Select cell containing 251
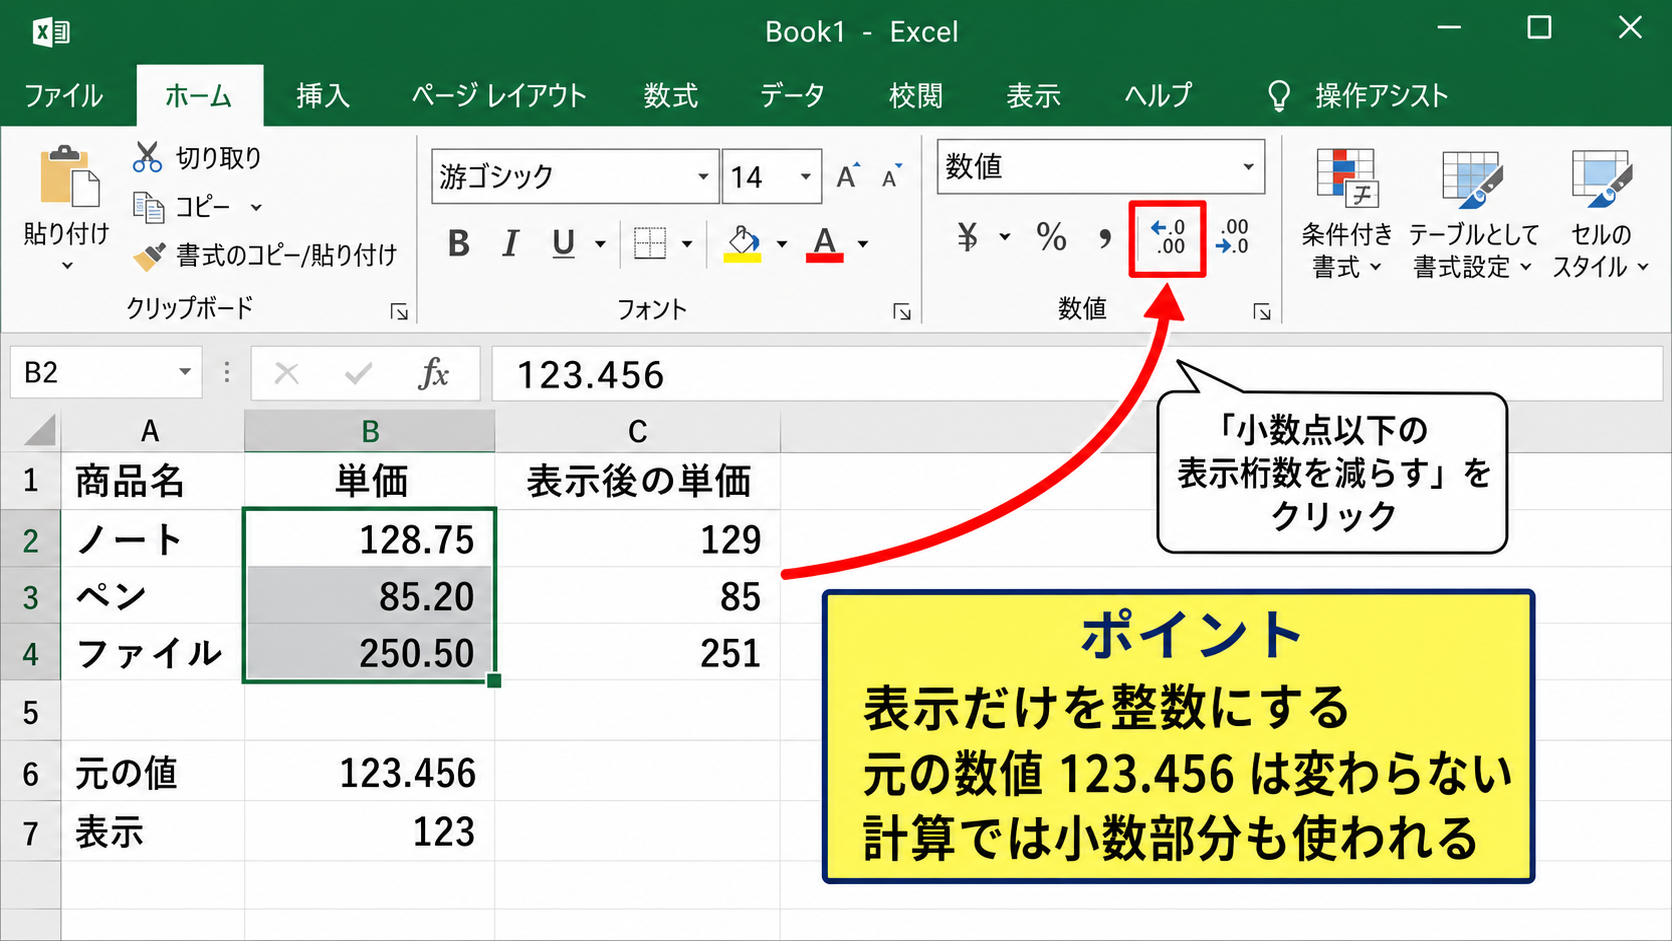1672x941 pixels. point(637,653)
